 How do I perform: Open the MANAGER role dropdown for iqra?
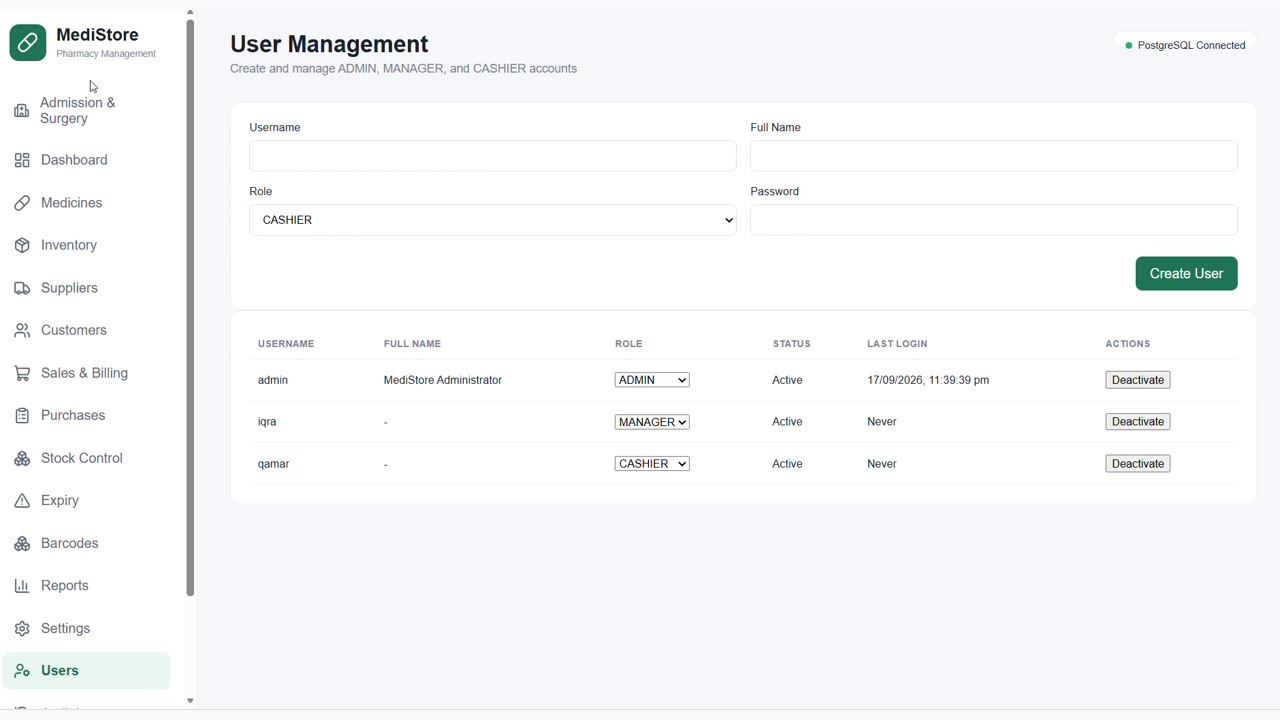pos(652,422)
